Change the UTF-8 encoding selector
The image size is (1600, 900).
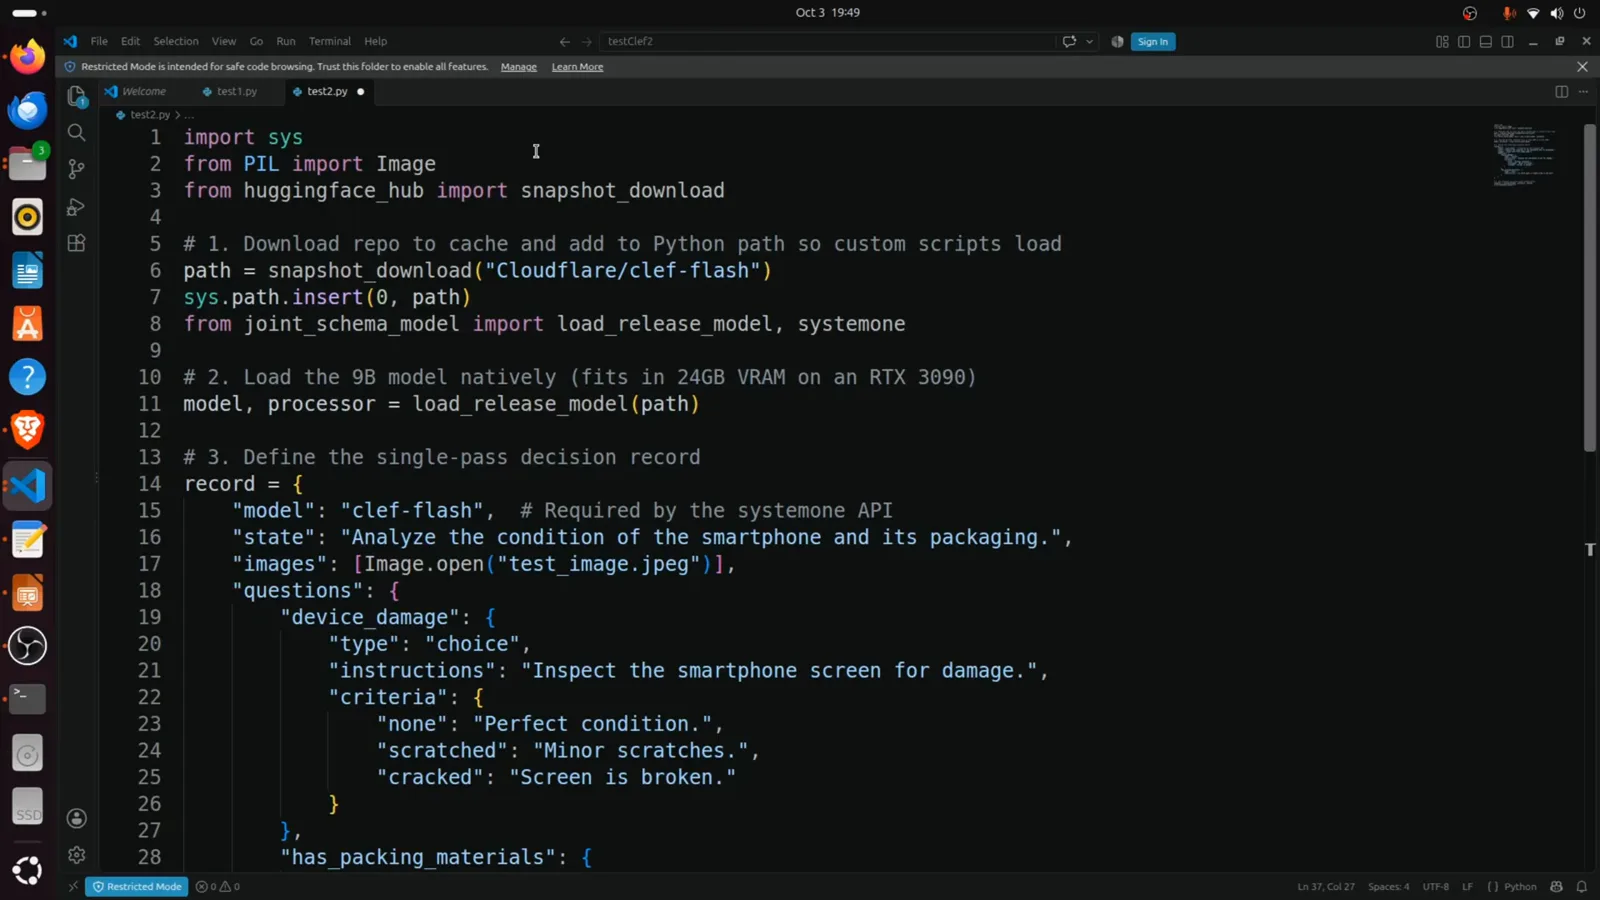coord(1436,886)
